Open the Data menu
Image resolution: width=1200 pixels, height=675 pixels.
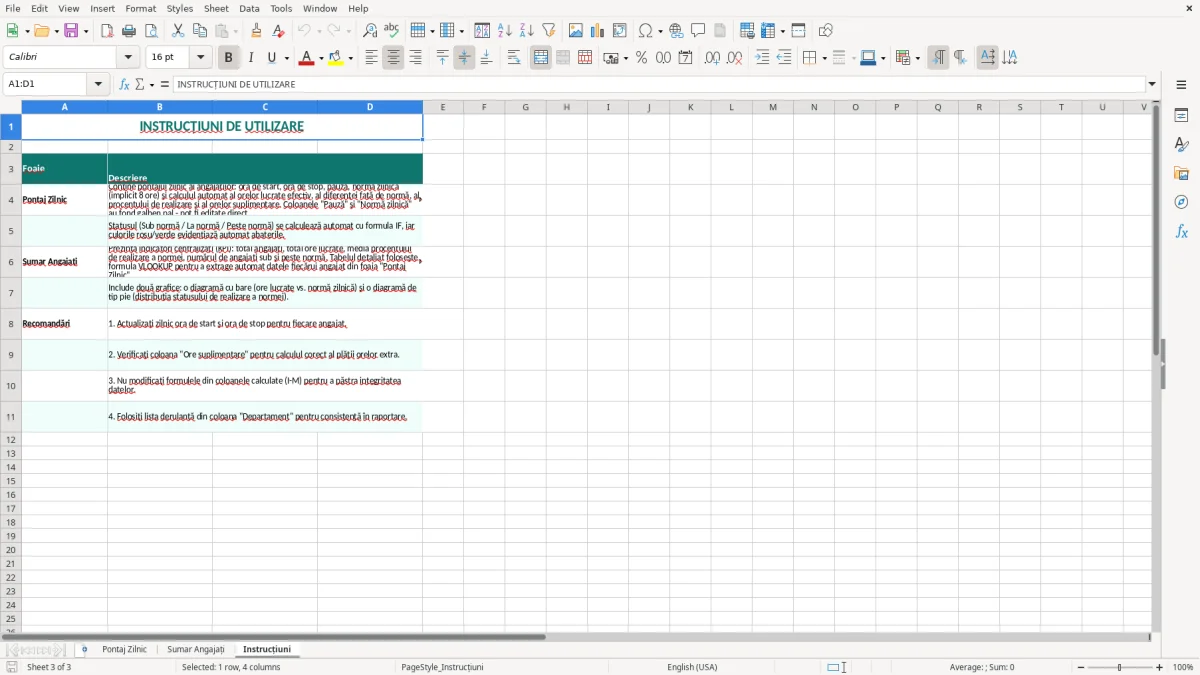[x=249, y=8]
